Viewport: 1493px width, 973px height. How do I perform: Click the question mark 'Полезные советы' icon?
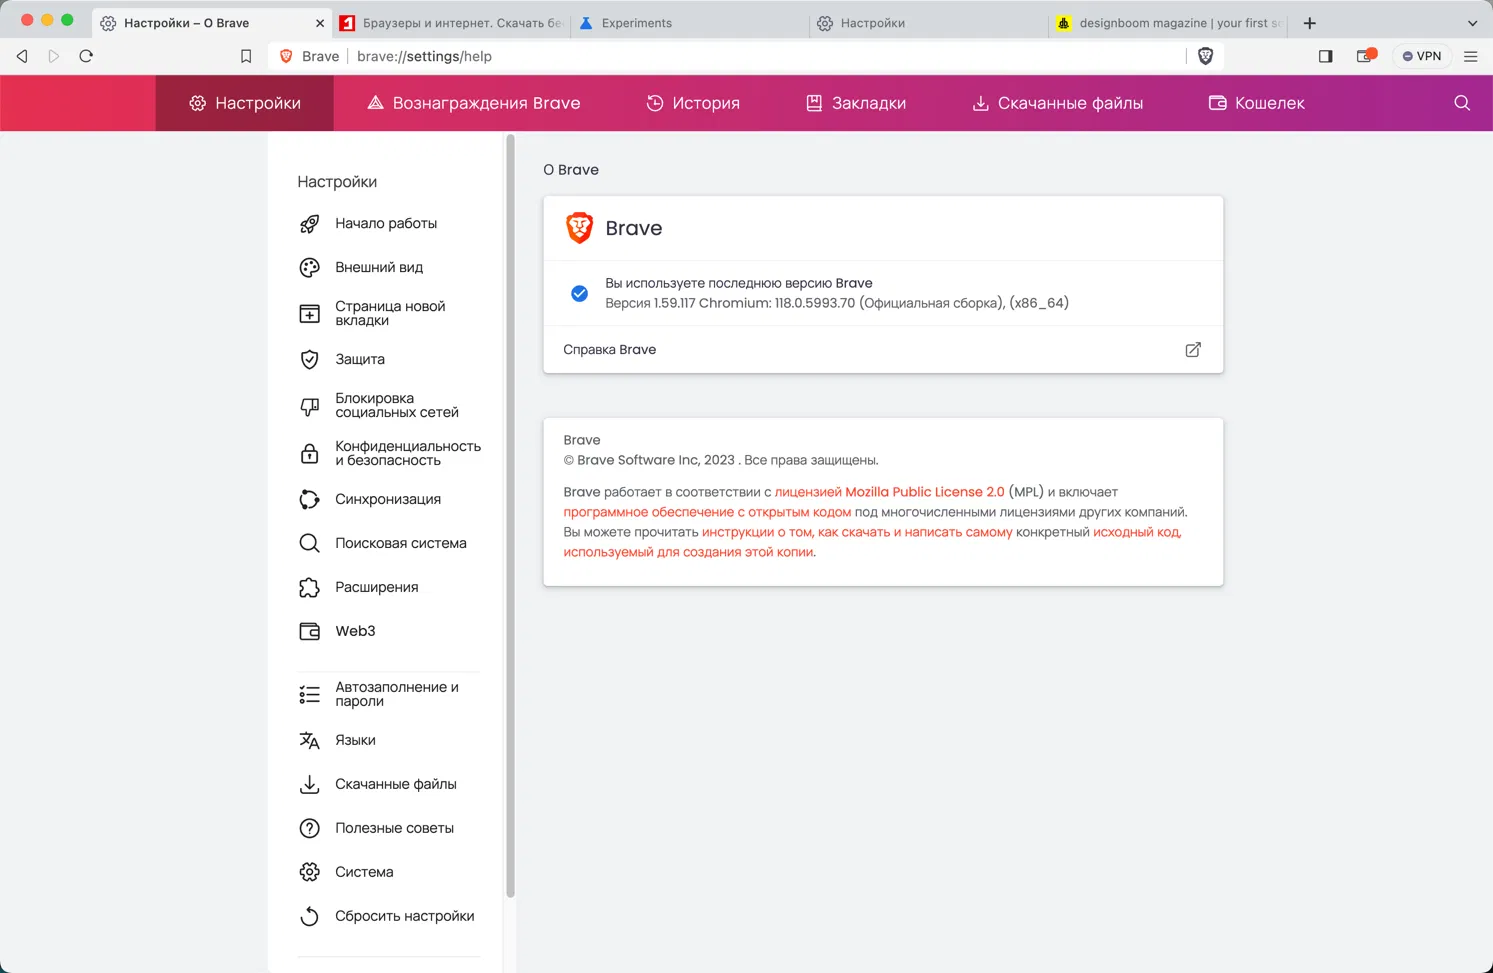[310, 829]
